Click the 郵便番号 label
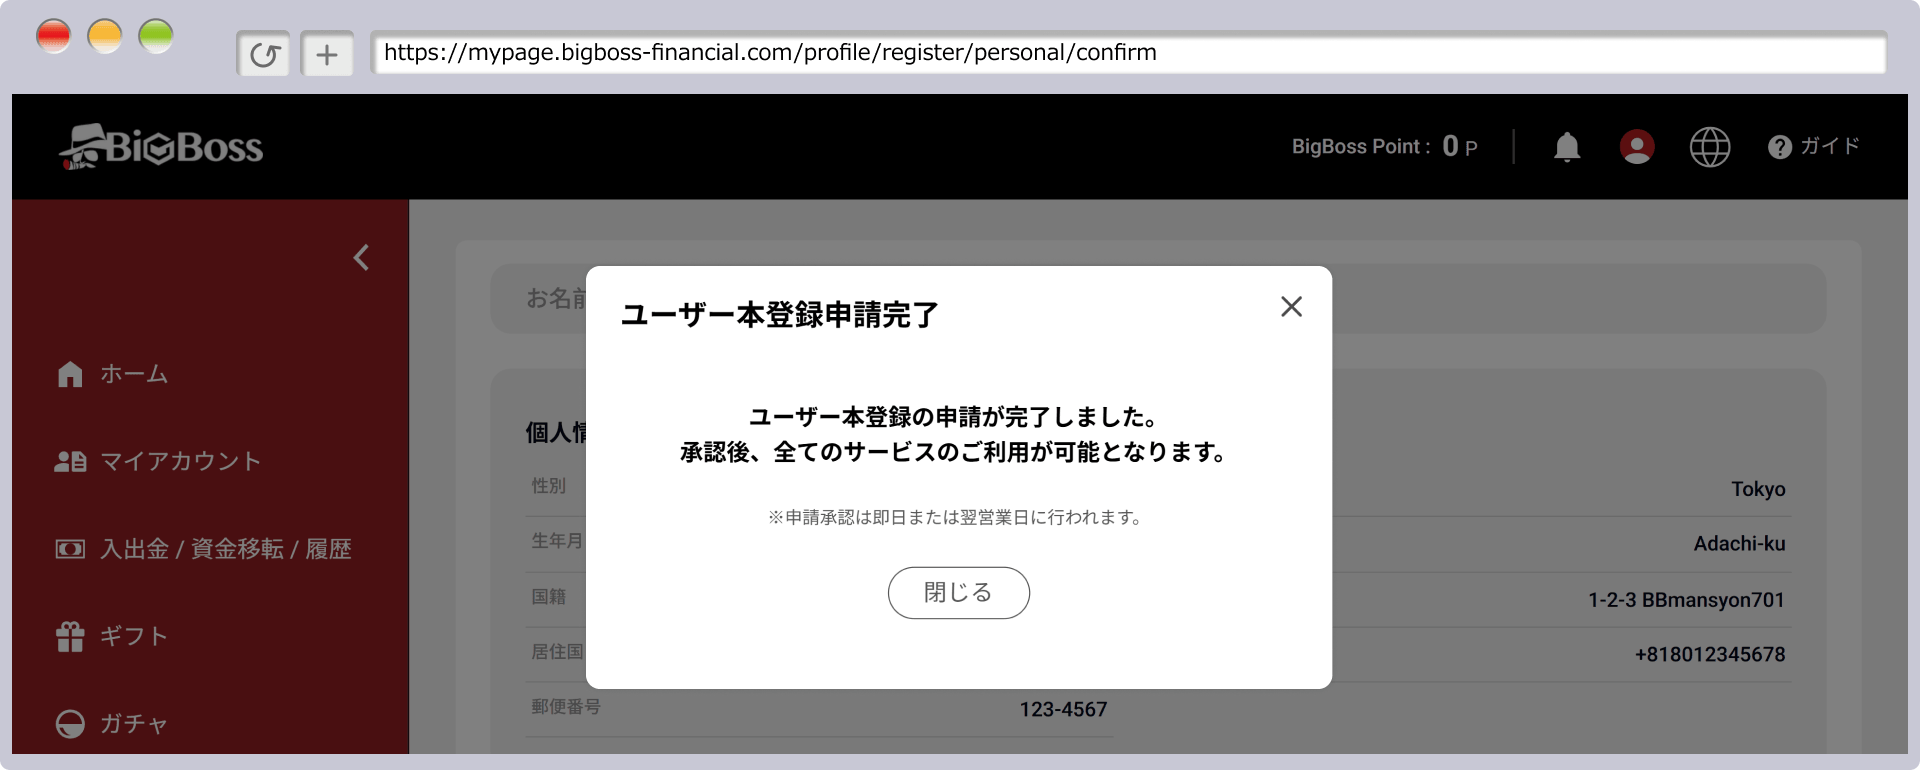The width and height of the screenshot is (1920, 770). 566,707
